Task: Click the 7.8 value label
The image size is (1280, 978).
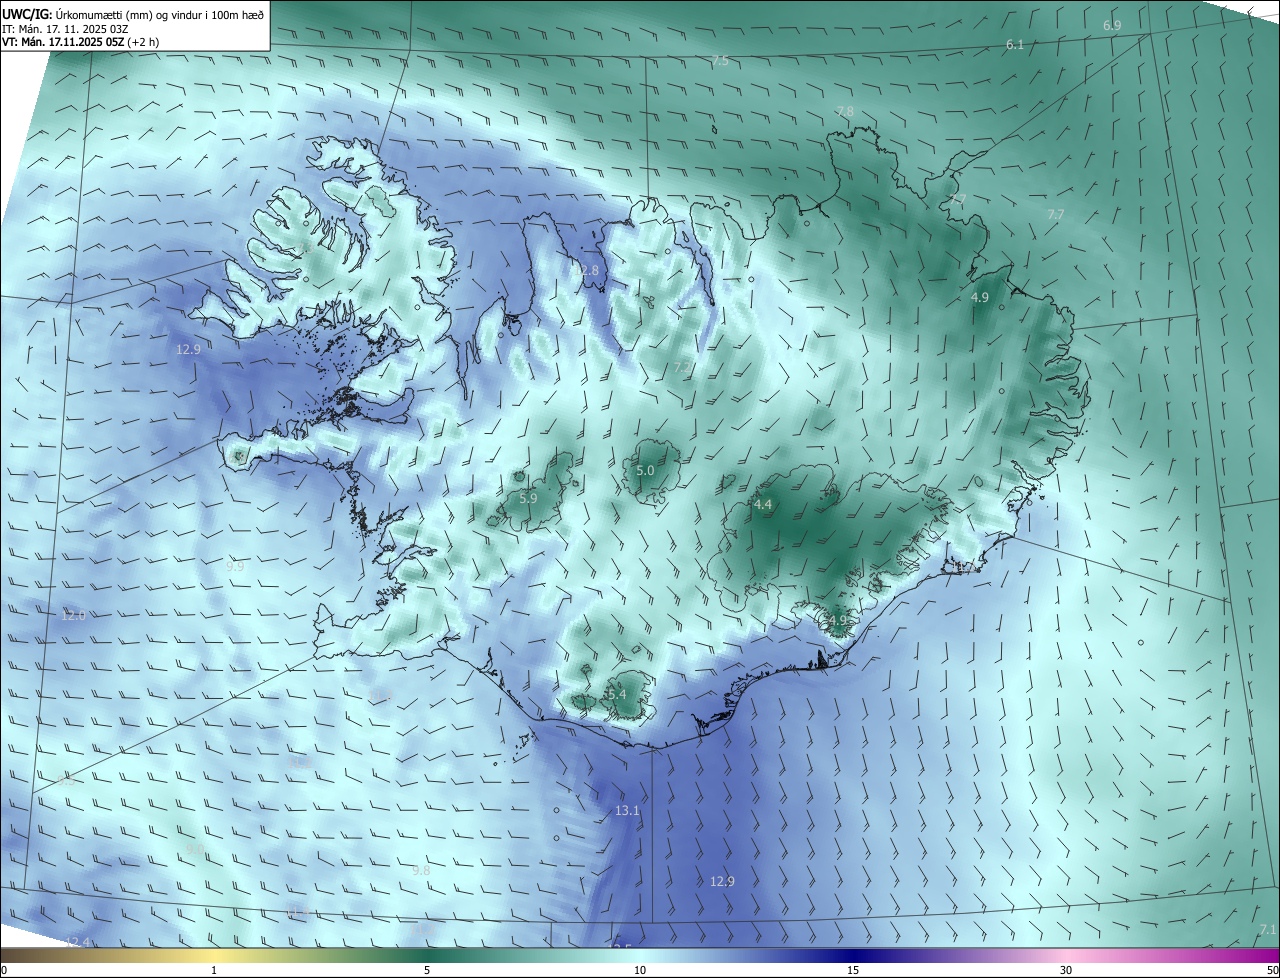Action: (x=845, y=111)
